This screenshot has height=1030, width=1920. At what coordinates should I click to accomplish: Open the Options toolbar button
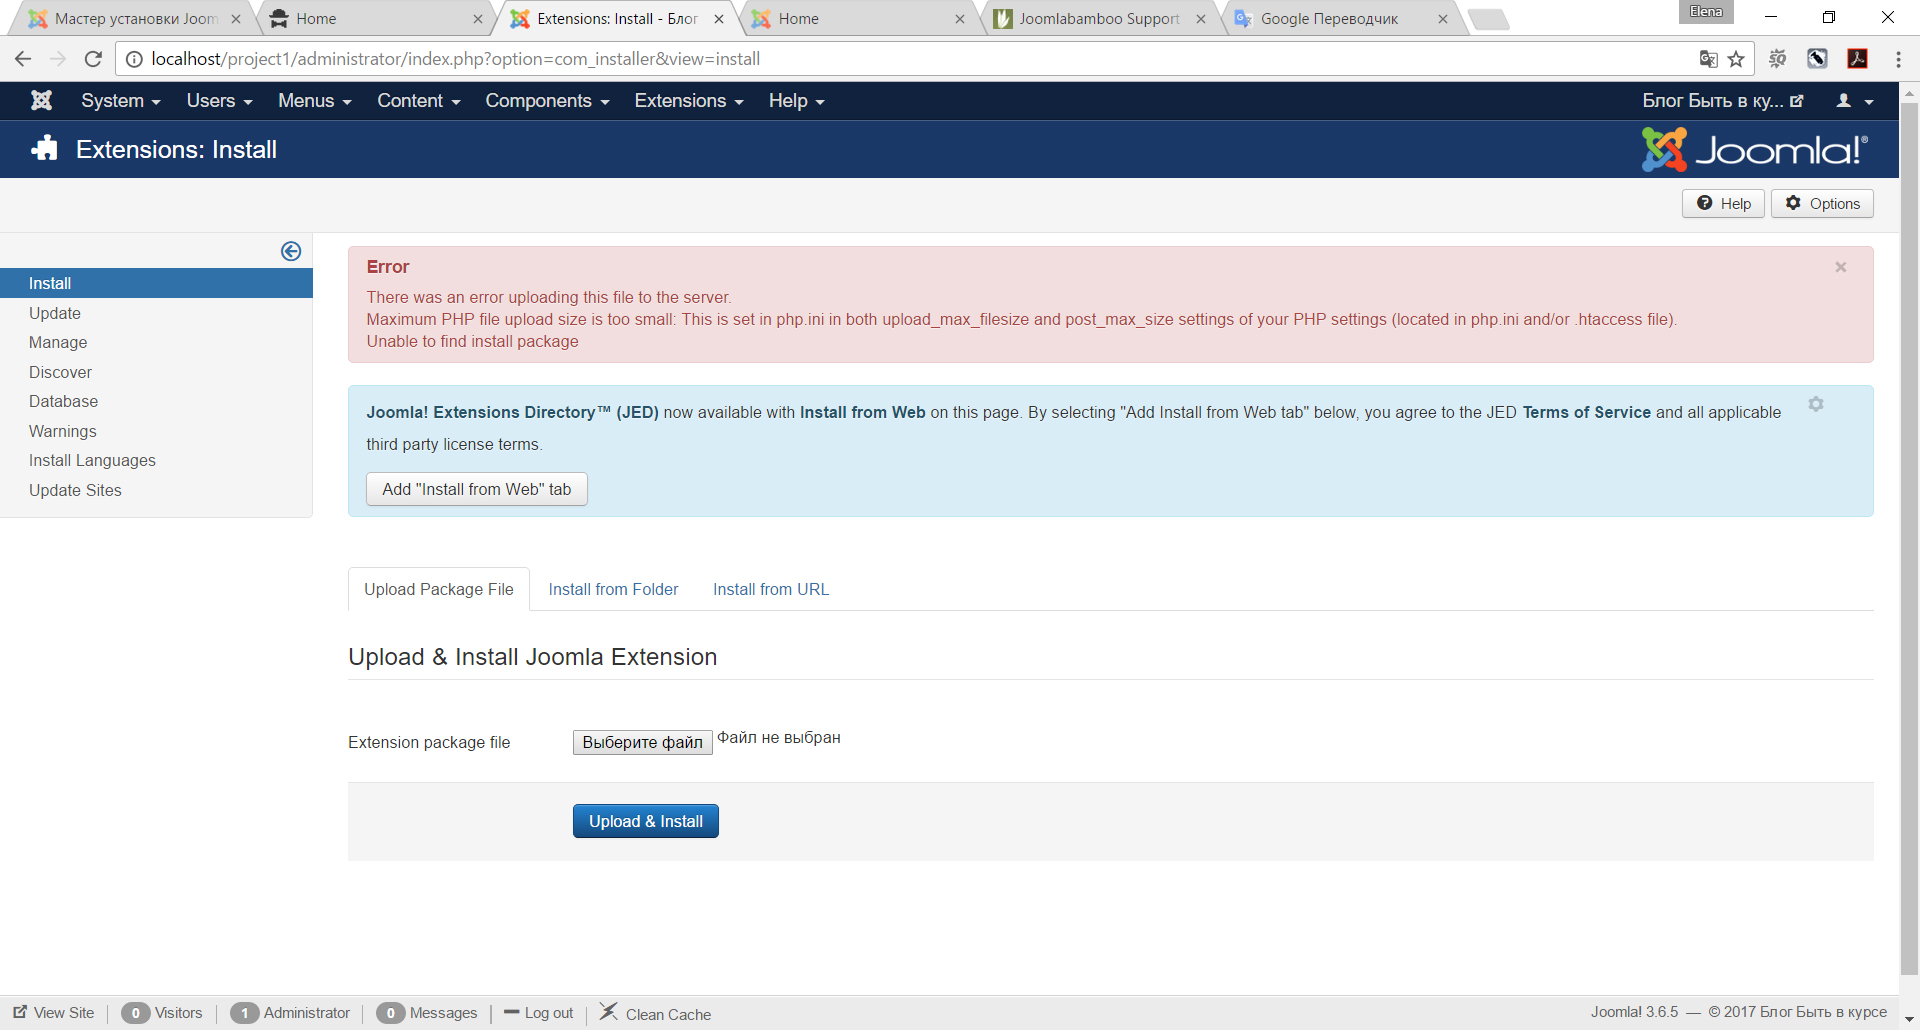tap(1822, 203)
